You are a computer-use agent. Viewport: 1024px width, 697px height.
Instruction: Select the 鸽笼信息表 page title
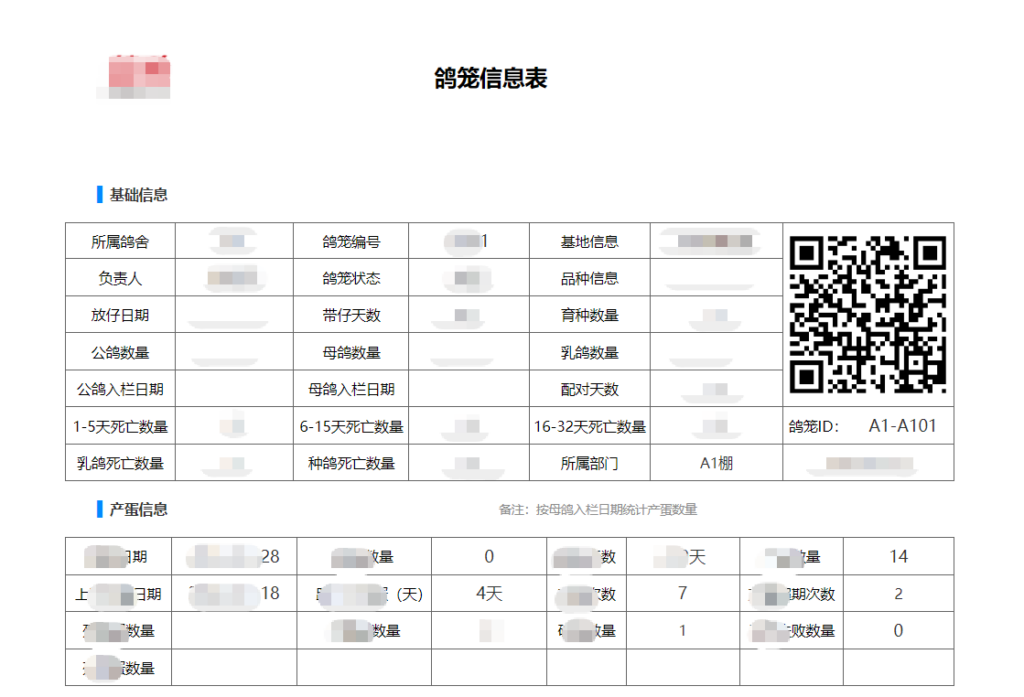tap(491, 79)
